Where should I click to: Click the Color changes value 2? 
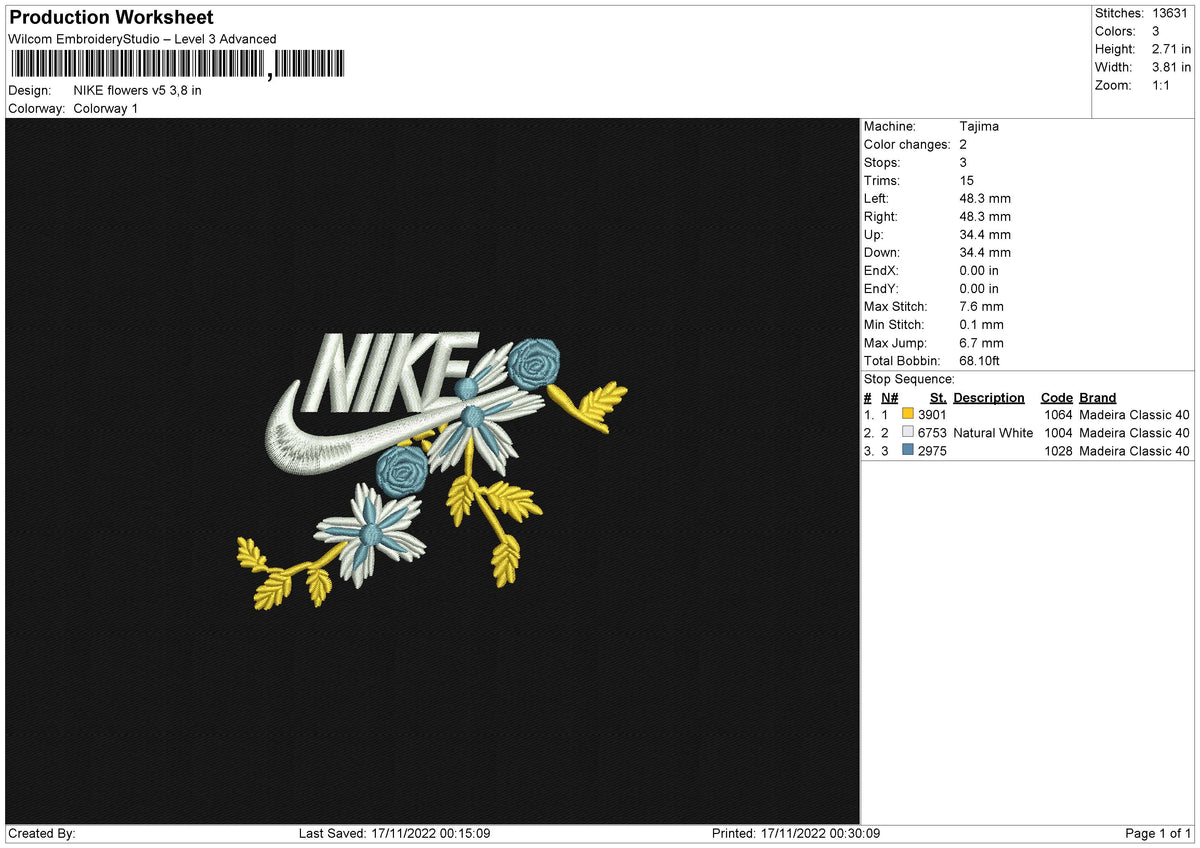(x=963, y=144)
